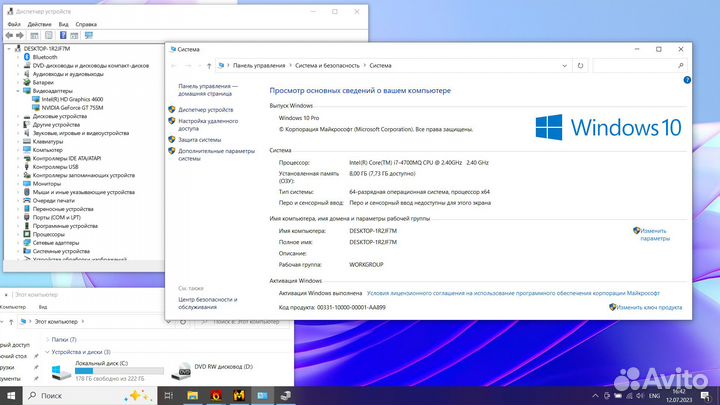
Task: Open Дополнительные параметры системы link
Action: [216, 155]
